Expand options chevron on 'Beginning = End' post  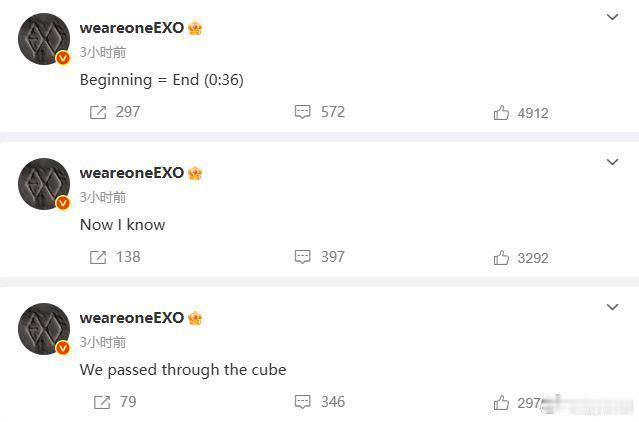pyautogui.click(x=613, y=17)
